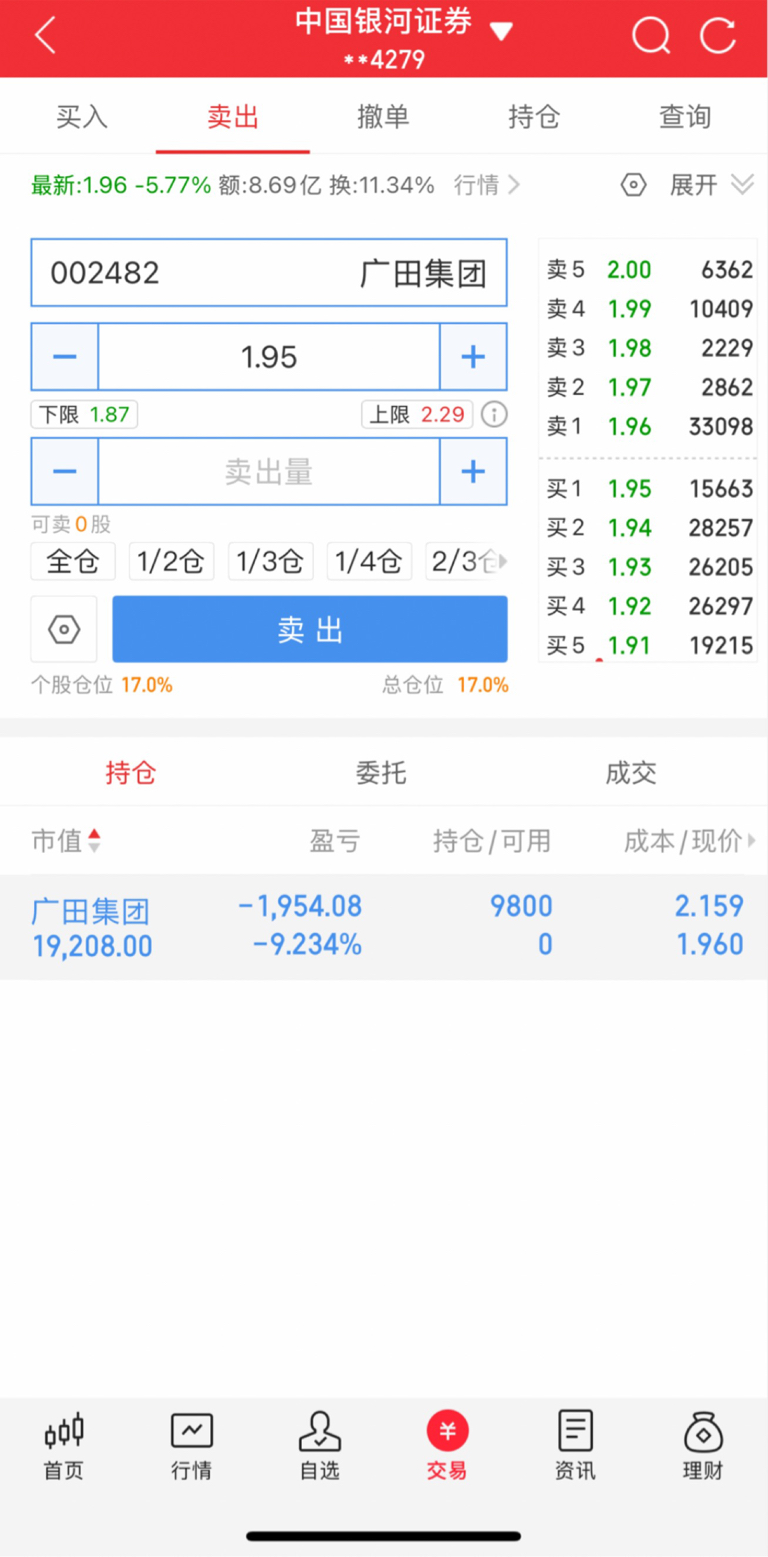This screenshot has height=1557, width=768.
Task: Open order settings hexagon beside 卖出 button
Action: [64, 629]
